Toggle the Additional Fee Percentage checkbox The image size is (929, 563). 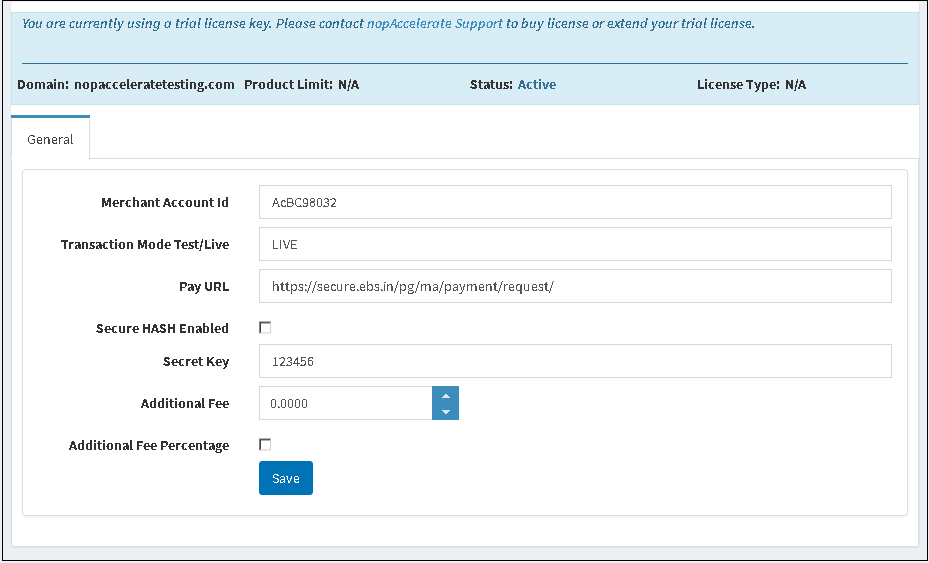[x=265, y=445]
